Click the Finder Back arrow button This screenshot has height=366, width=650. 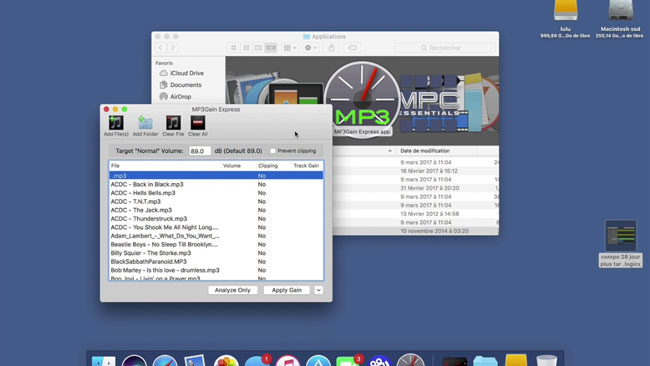(161, 48)
